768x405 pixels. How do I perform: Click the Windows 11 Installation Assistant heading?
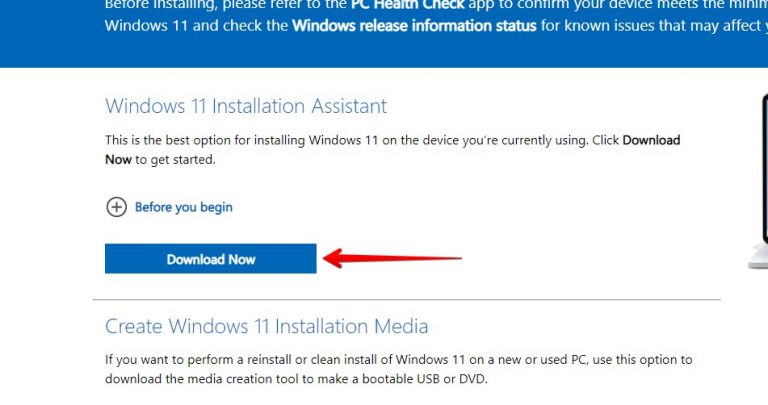(246, 106)
